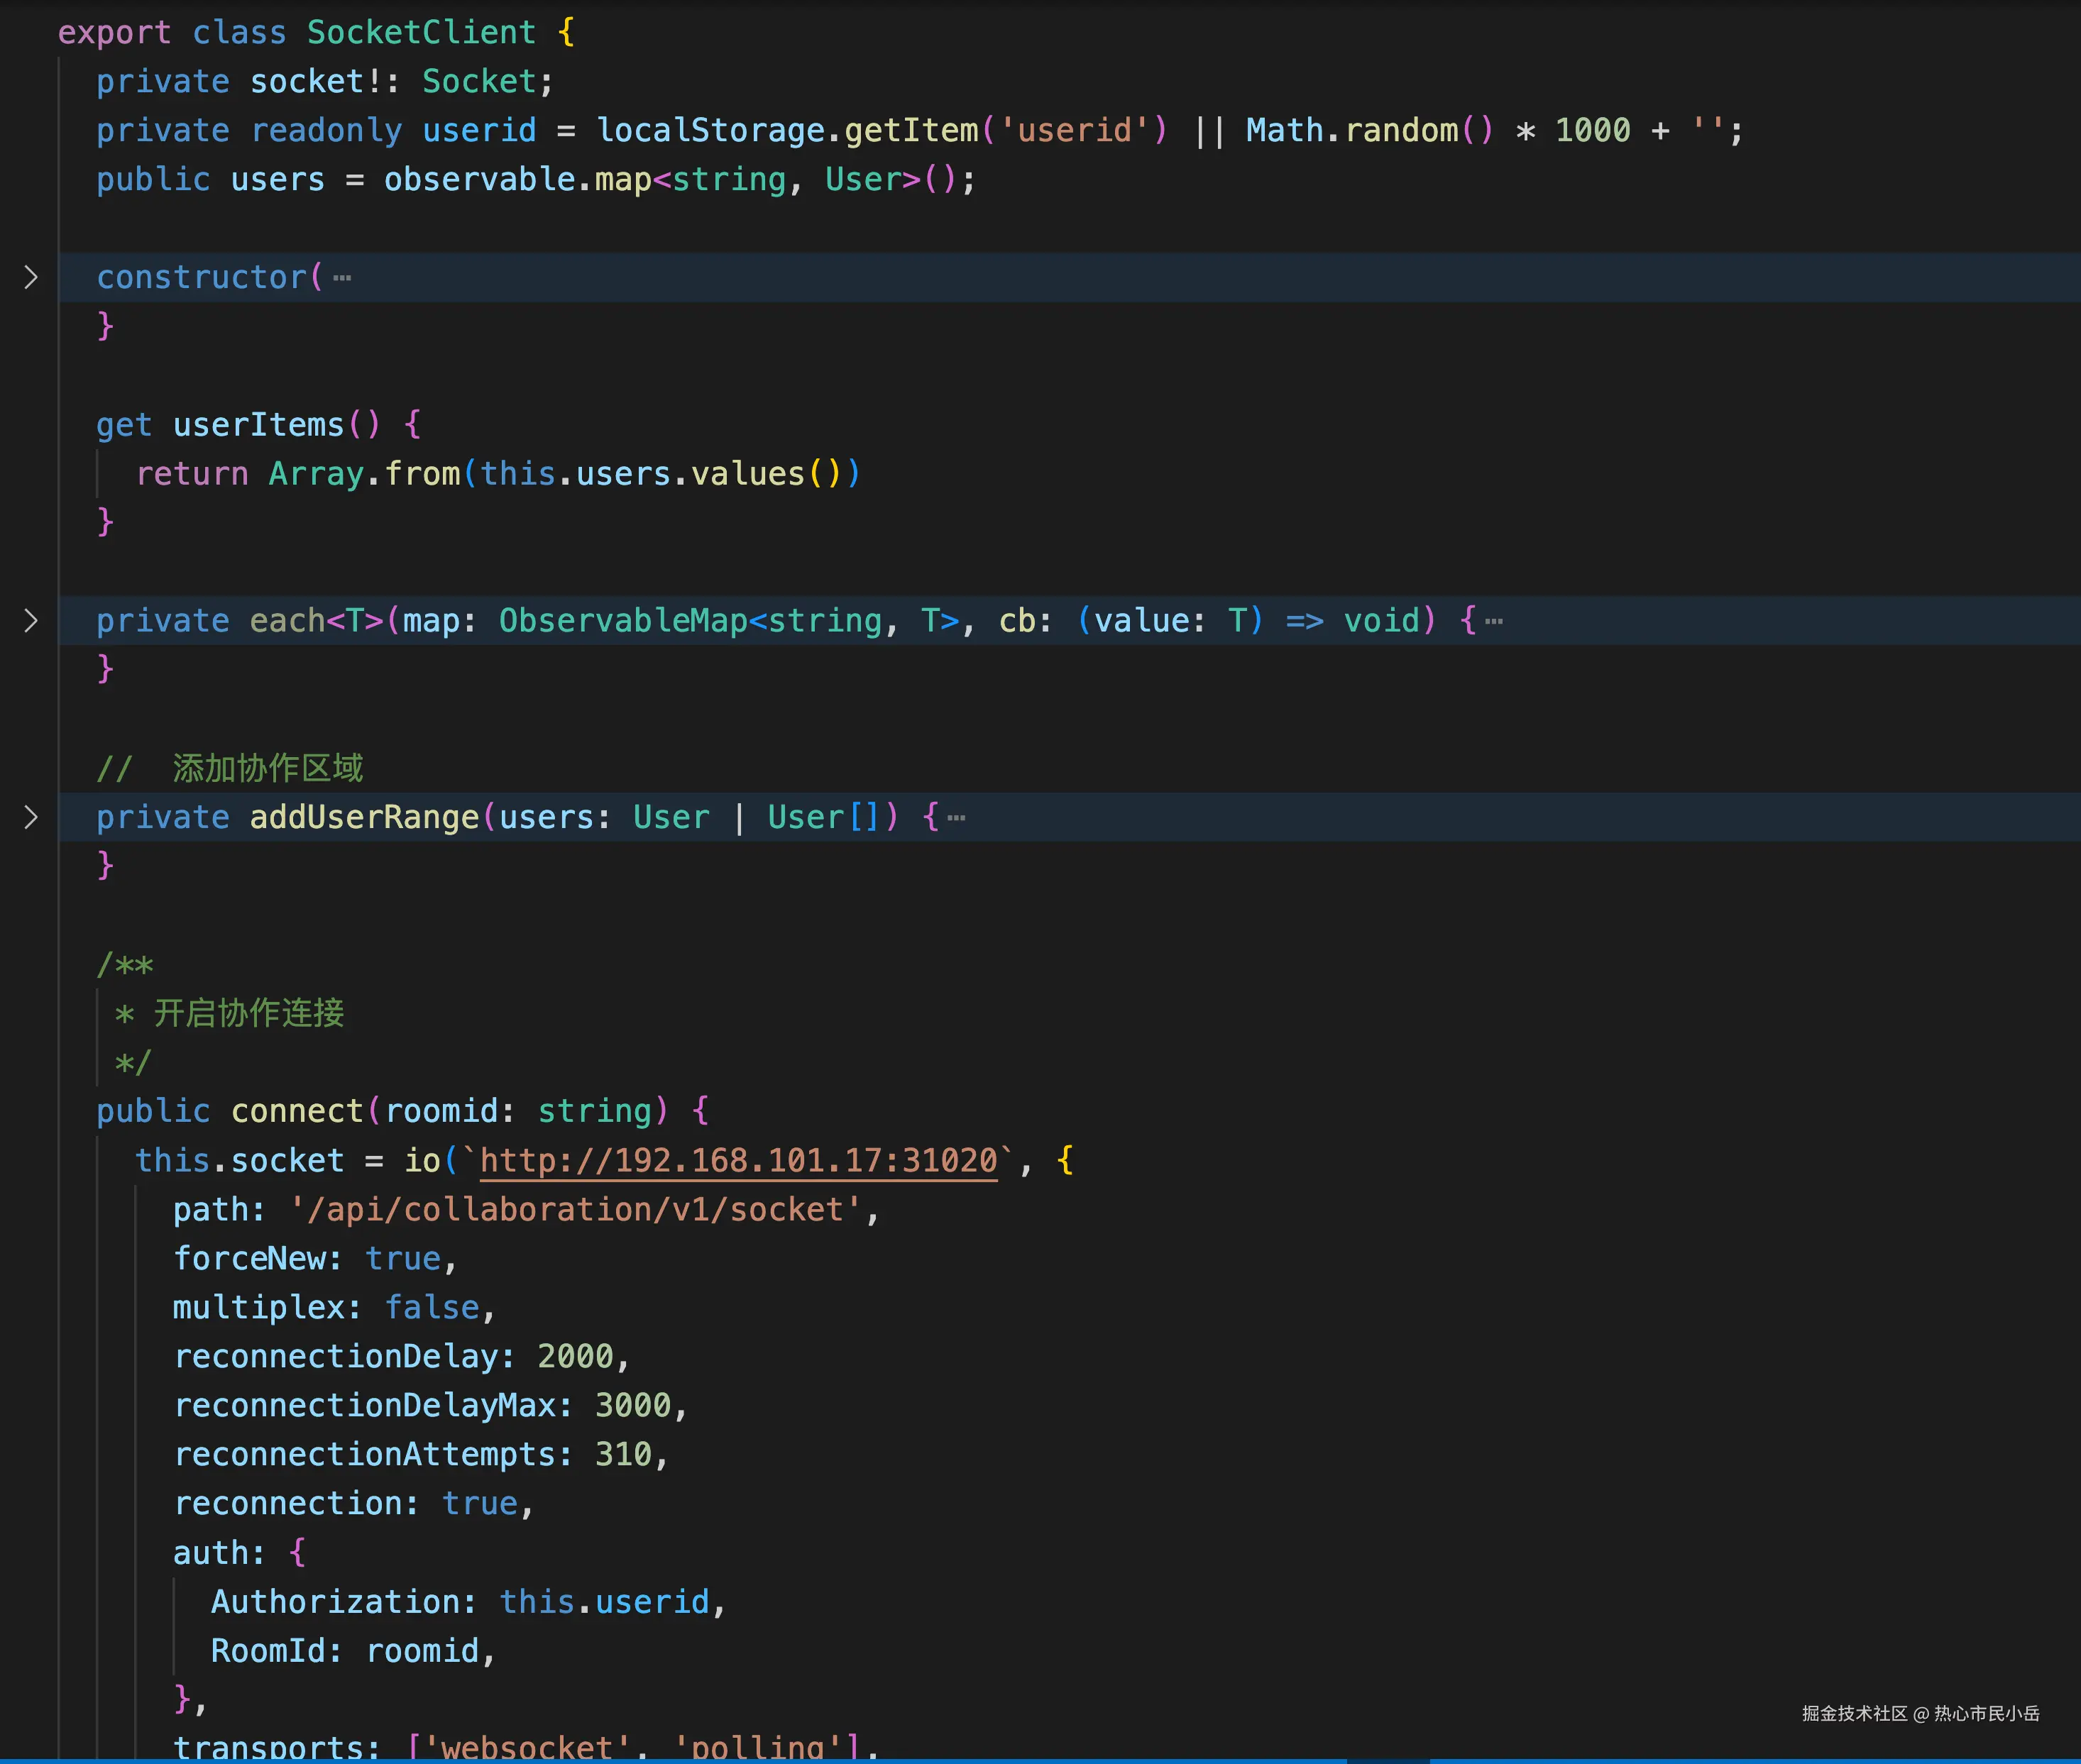The width and height of the screenshot is (2081, 1764).
Task: Expand the folded each<T> method chevron
Action: point(31,621)
